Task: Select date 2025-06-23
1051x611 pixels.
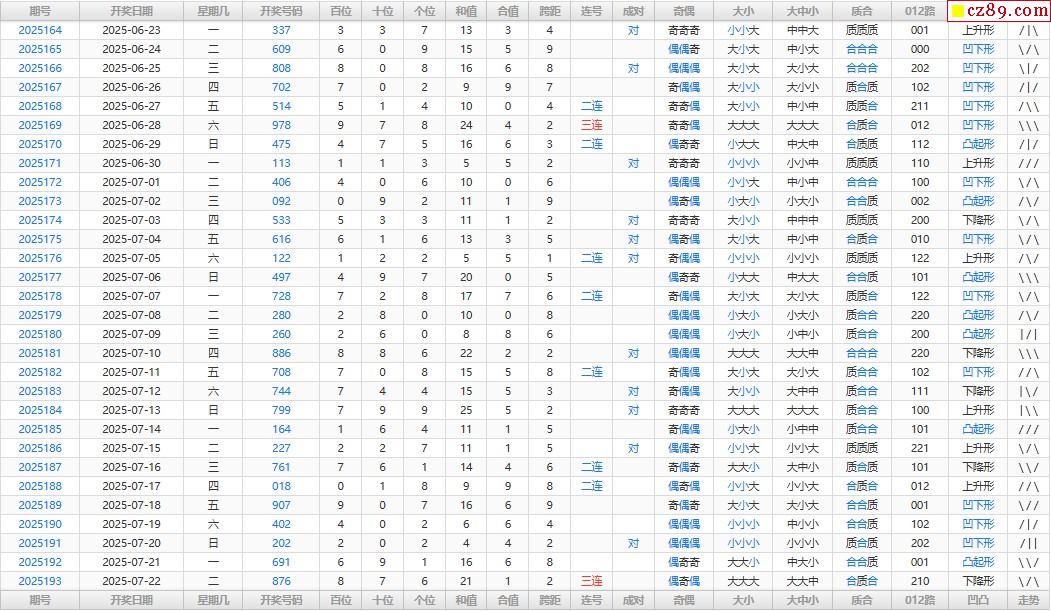Action: coord(131,30)
